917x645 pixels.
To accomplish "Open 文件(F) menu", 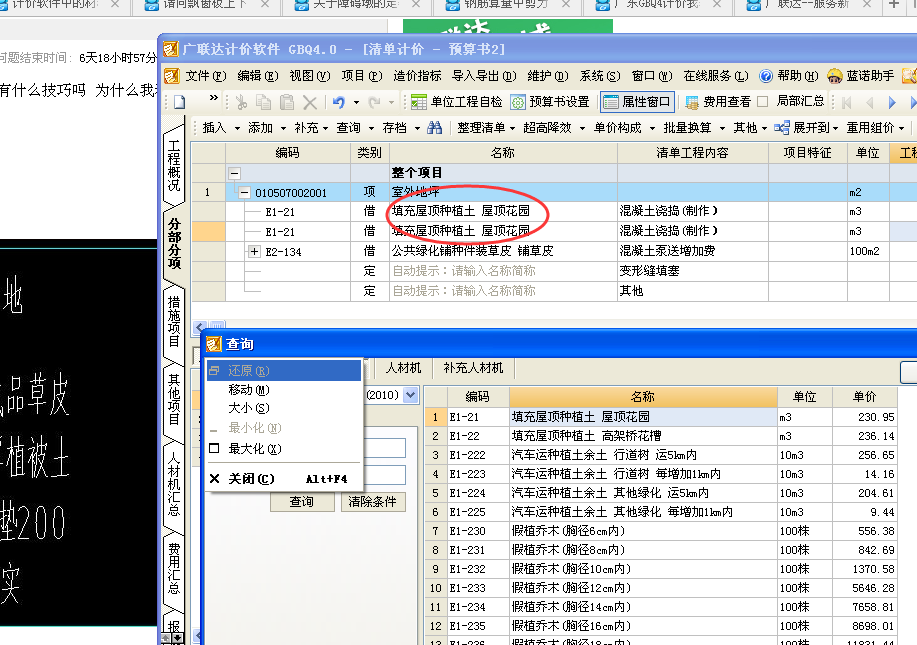I will [x=205, y=76].
